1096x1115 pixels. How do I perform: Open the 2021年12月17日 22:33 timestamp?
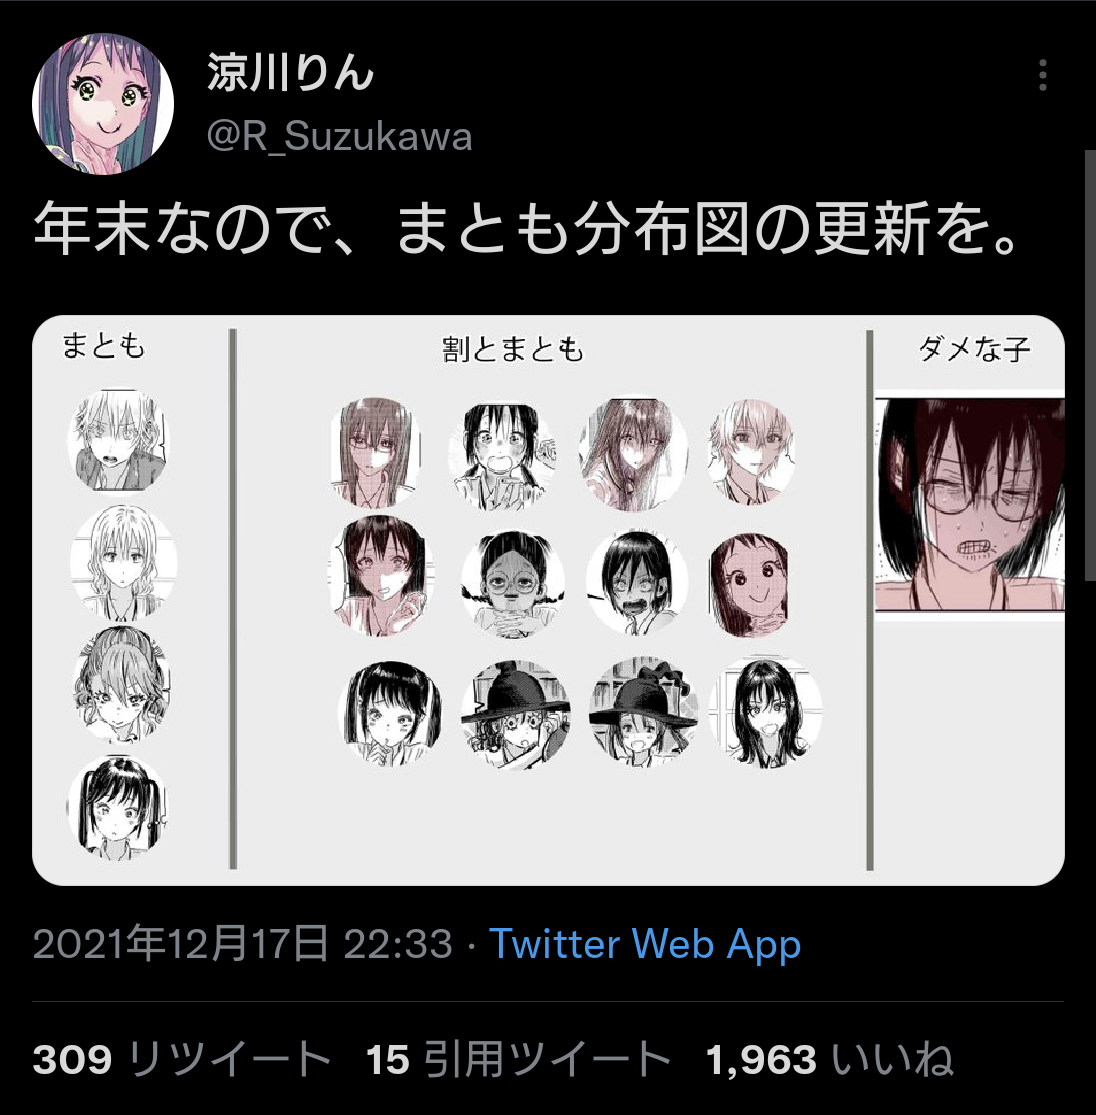[243, 944]
